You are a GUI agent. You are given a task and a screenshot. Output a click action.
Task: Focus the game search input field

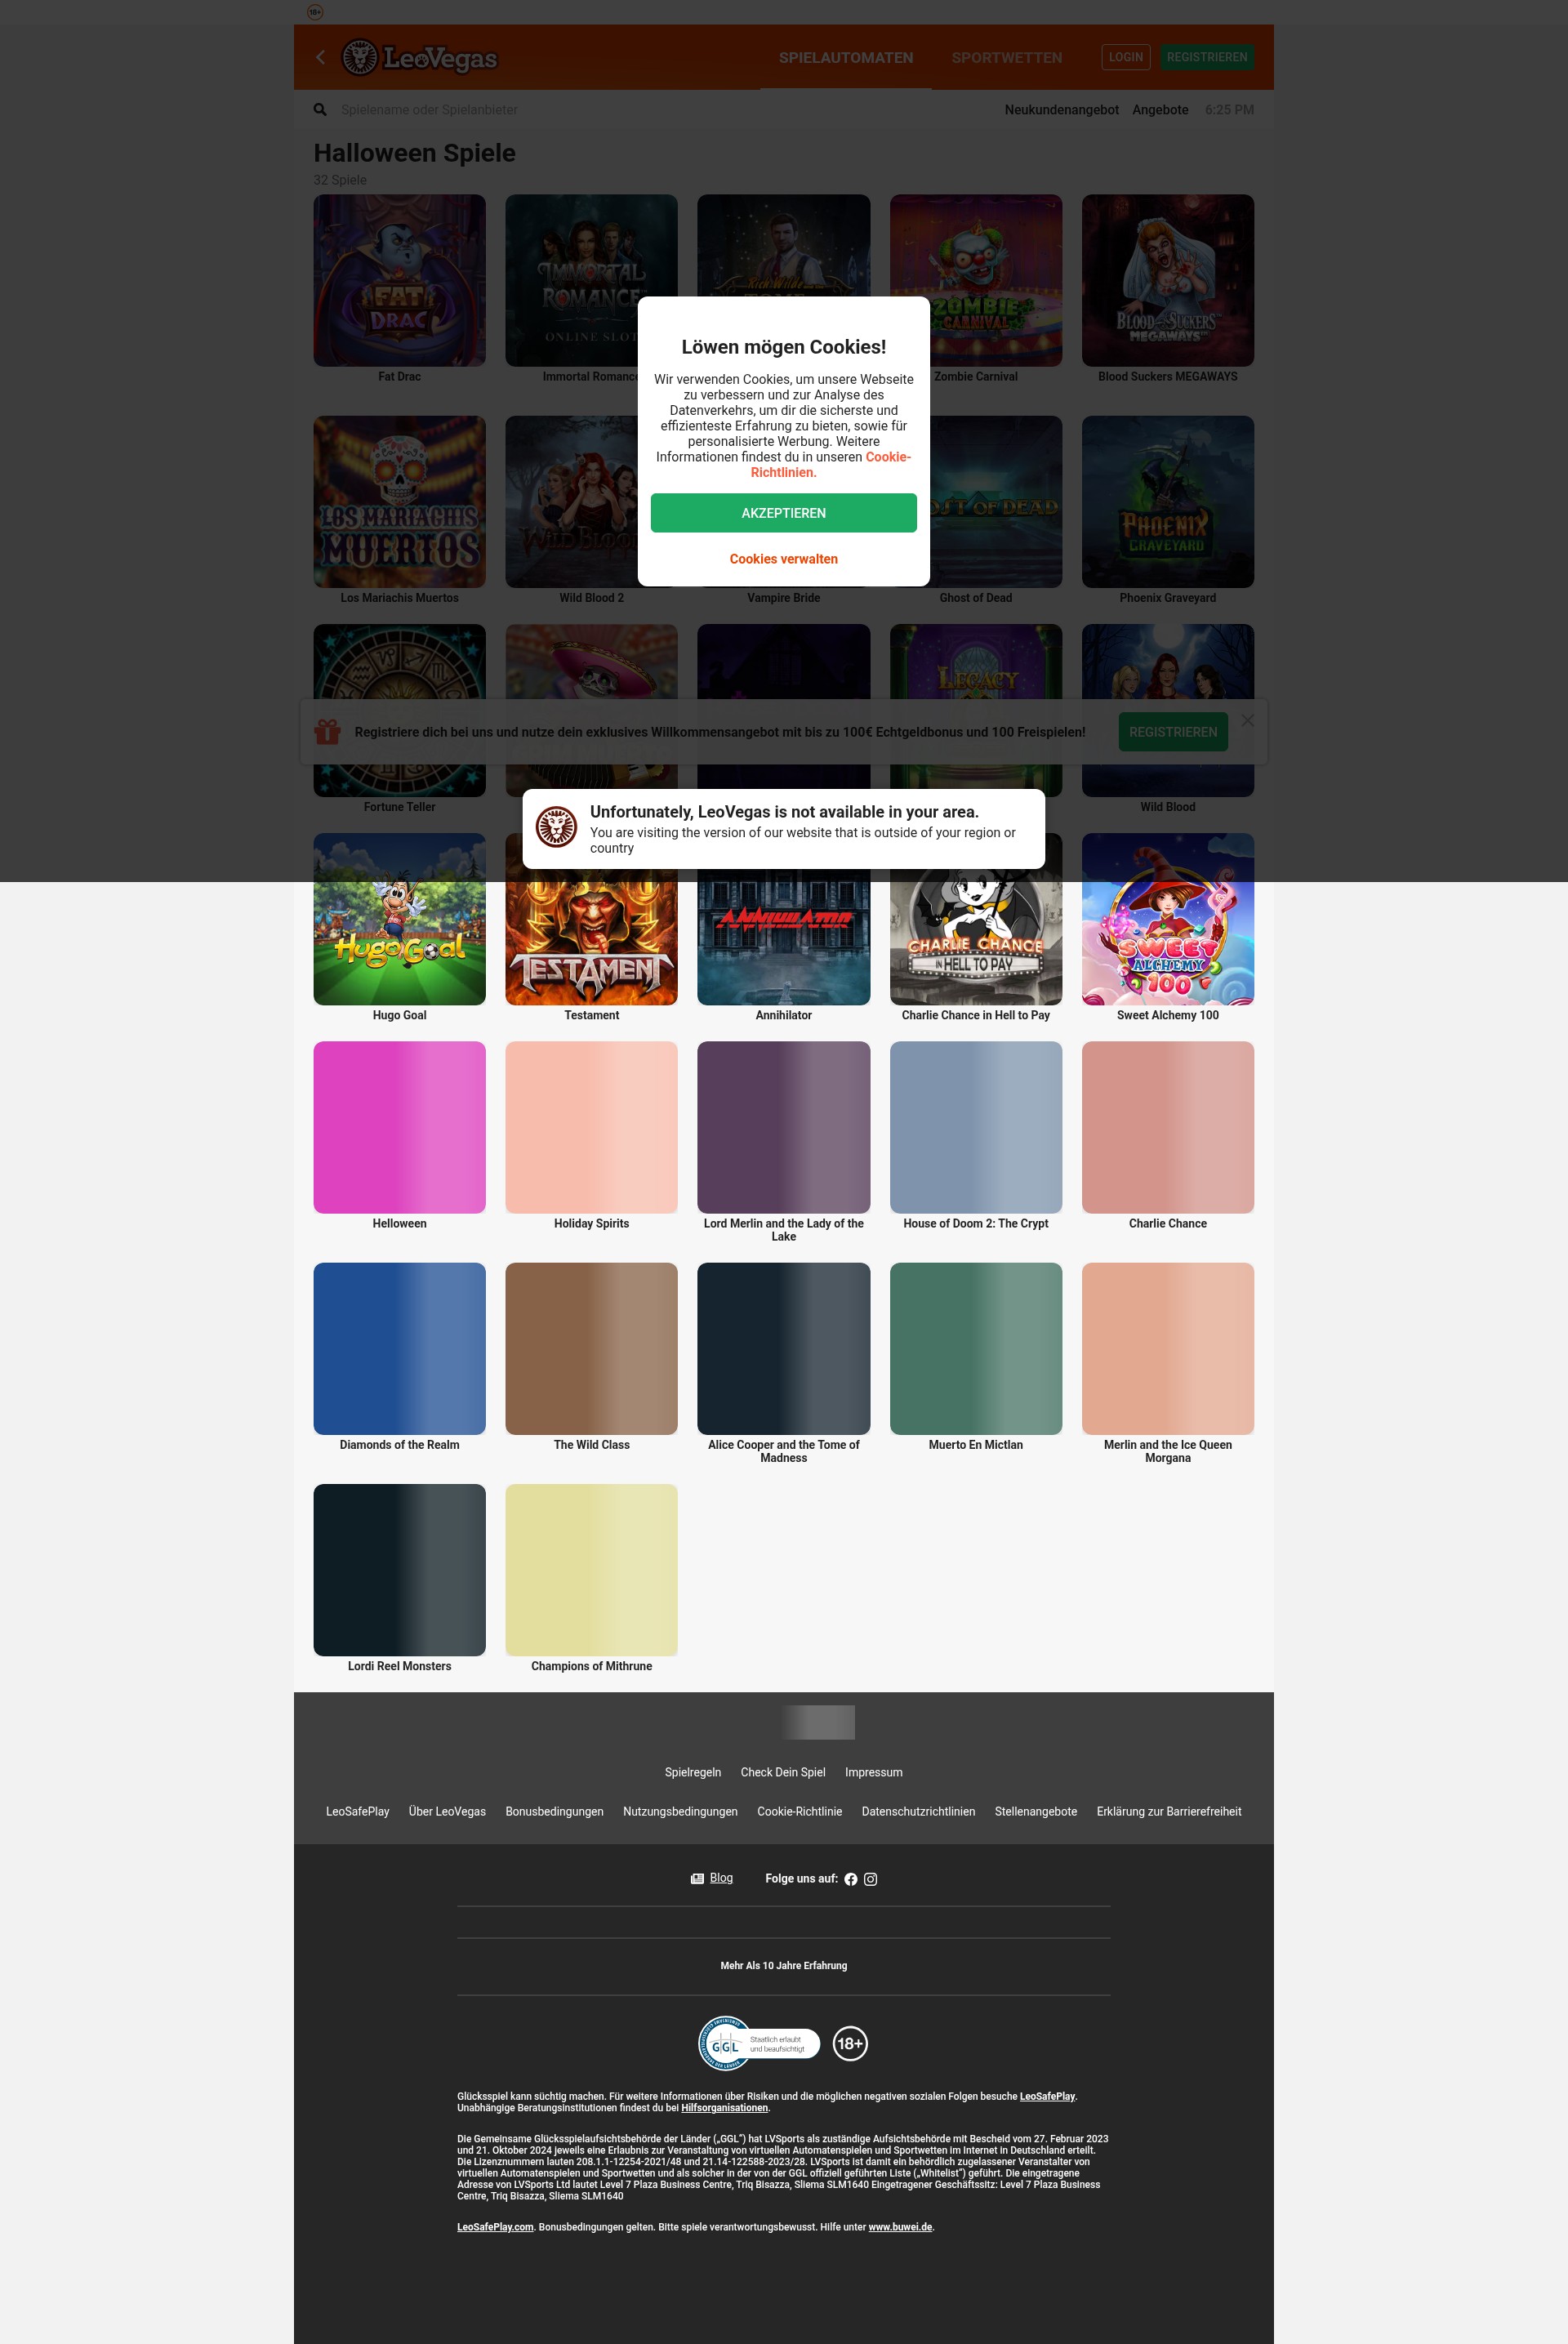(660, 110)
